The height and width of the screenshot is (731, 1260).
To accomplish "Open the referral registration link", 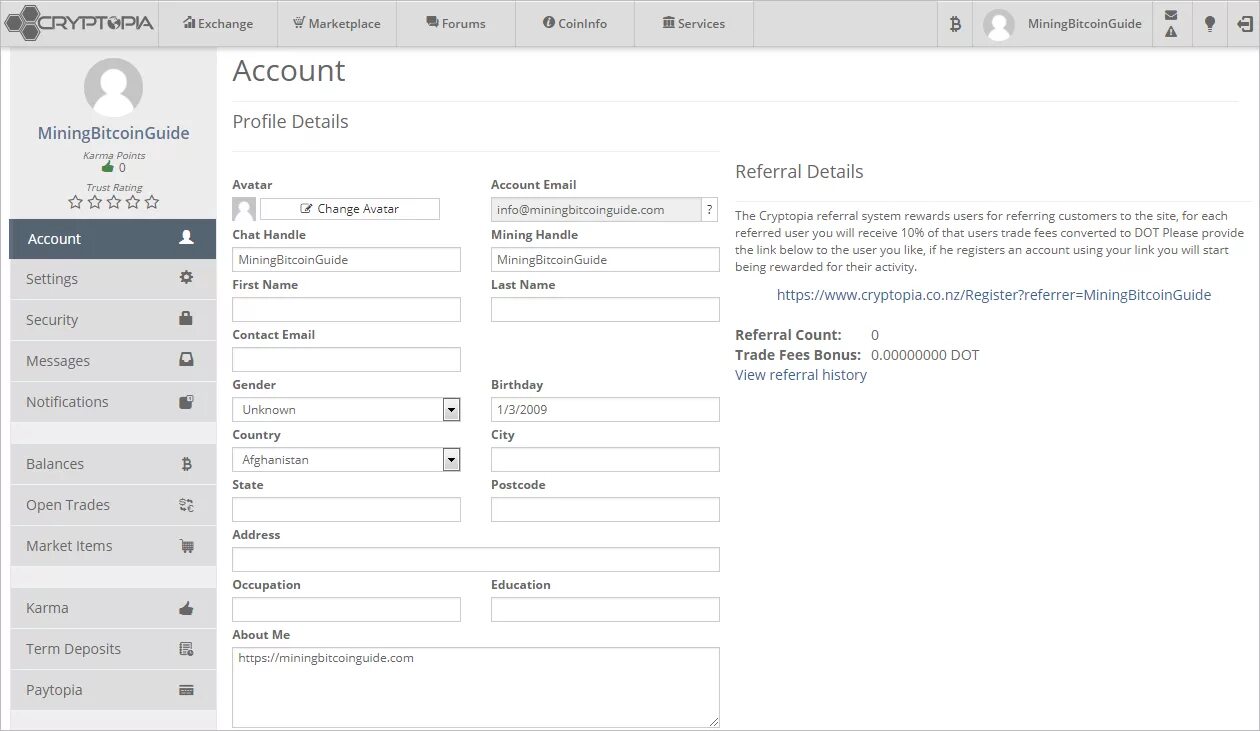I will coord(994,295).
